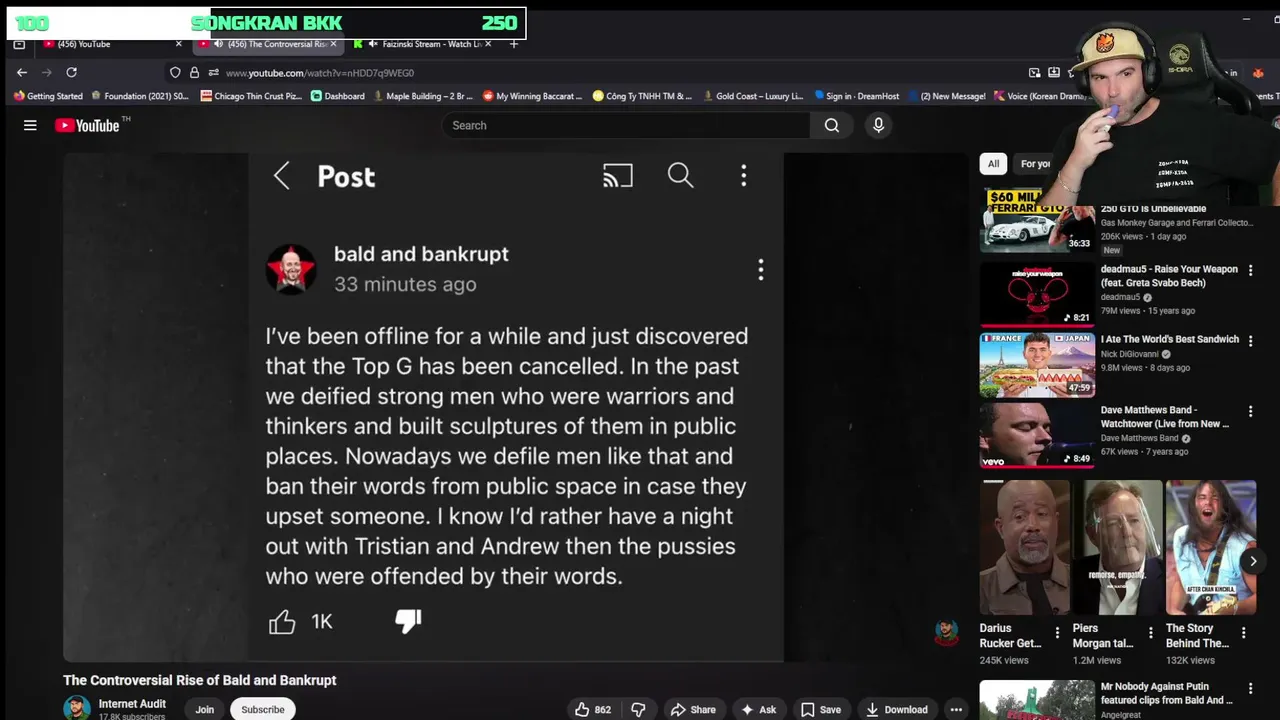Download the video
This screenshot has width=1280, height=720.
(896, 709)
